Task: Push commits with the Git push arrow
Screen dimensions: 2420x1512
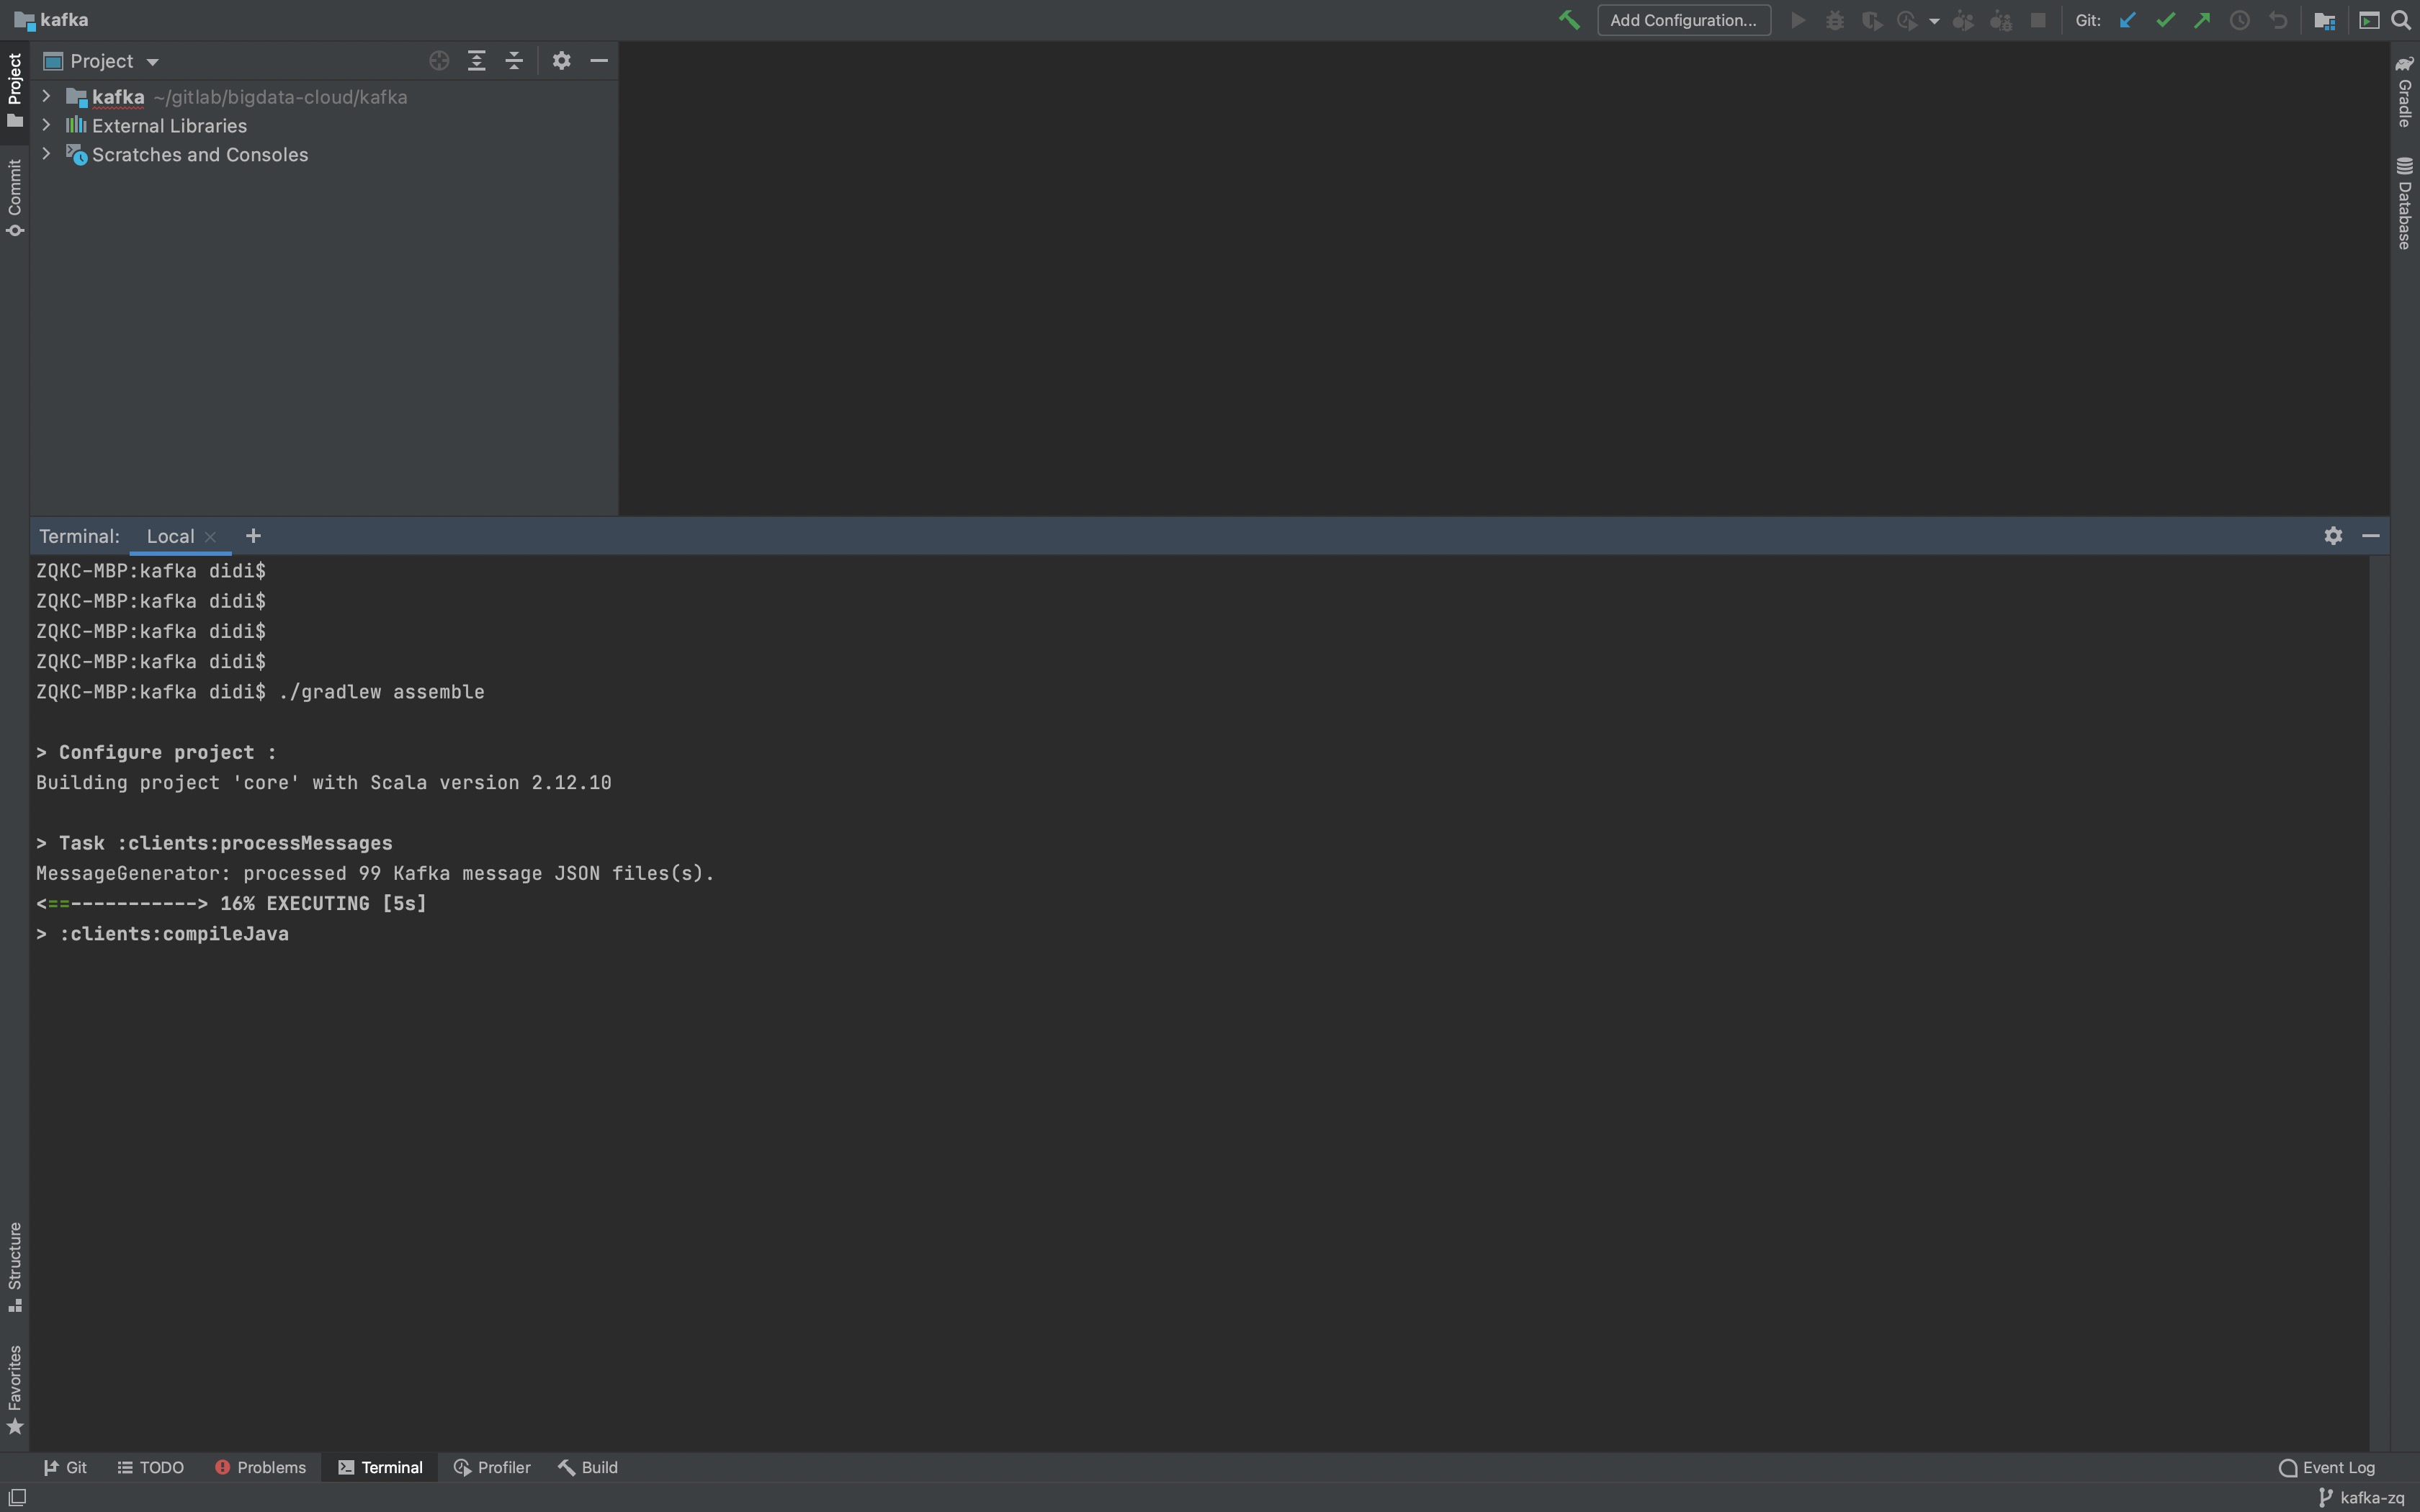Action: pos(2202,20)
